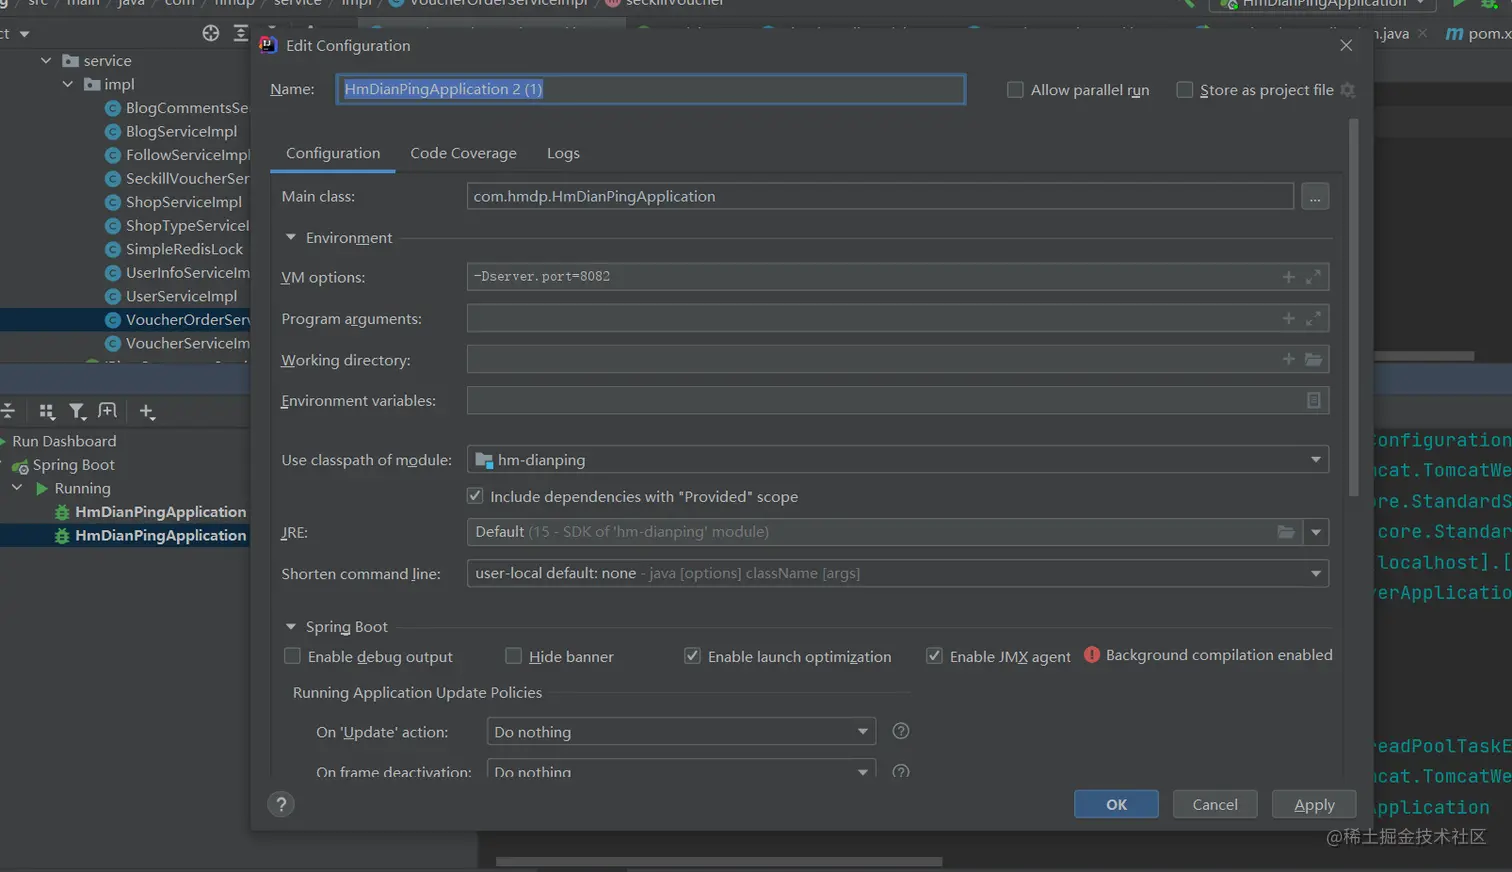The width and height of the screenshot is (1512, 872).
Task: Open On 'Update' action dropdown
Action: click(681, 732)
